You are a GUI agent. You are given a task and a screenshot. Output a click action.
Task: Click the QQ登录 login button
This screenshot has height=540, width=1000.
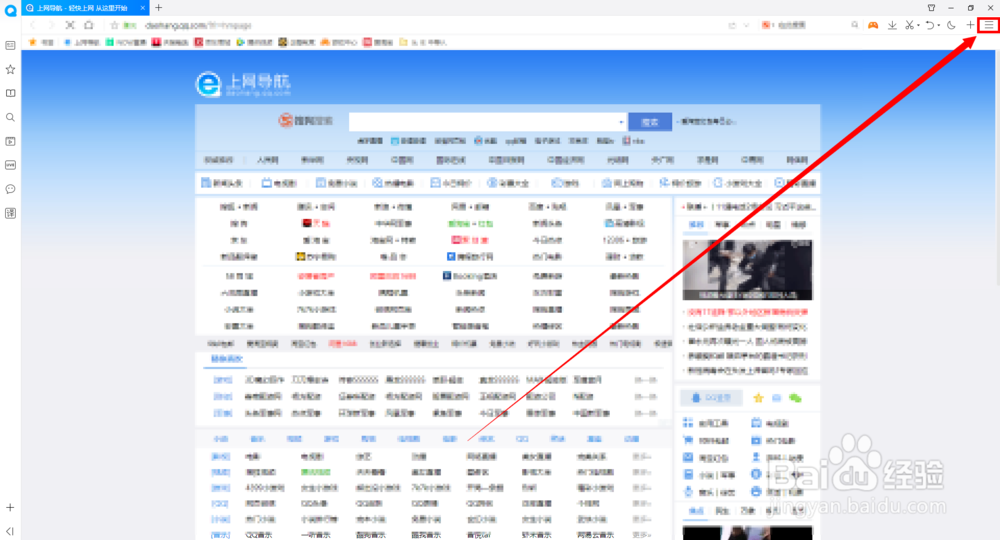[711, 398]
